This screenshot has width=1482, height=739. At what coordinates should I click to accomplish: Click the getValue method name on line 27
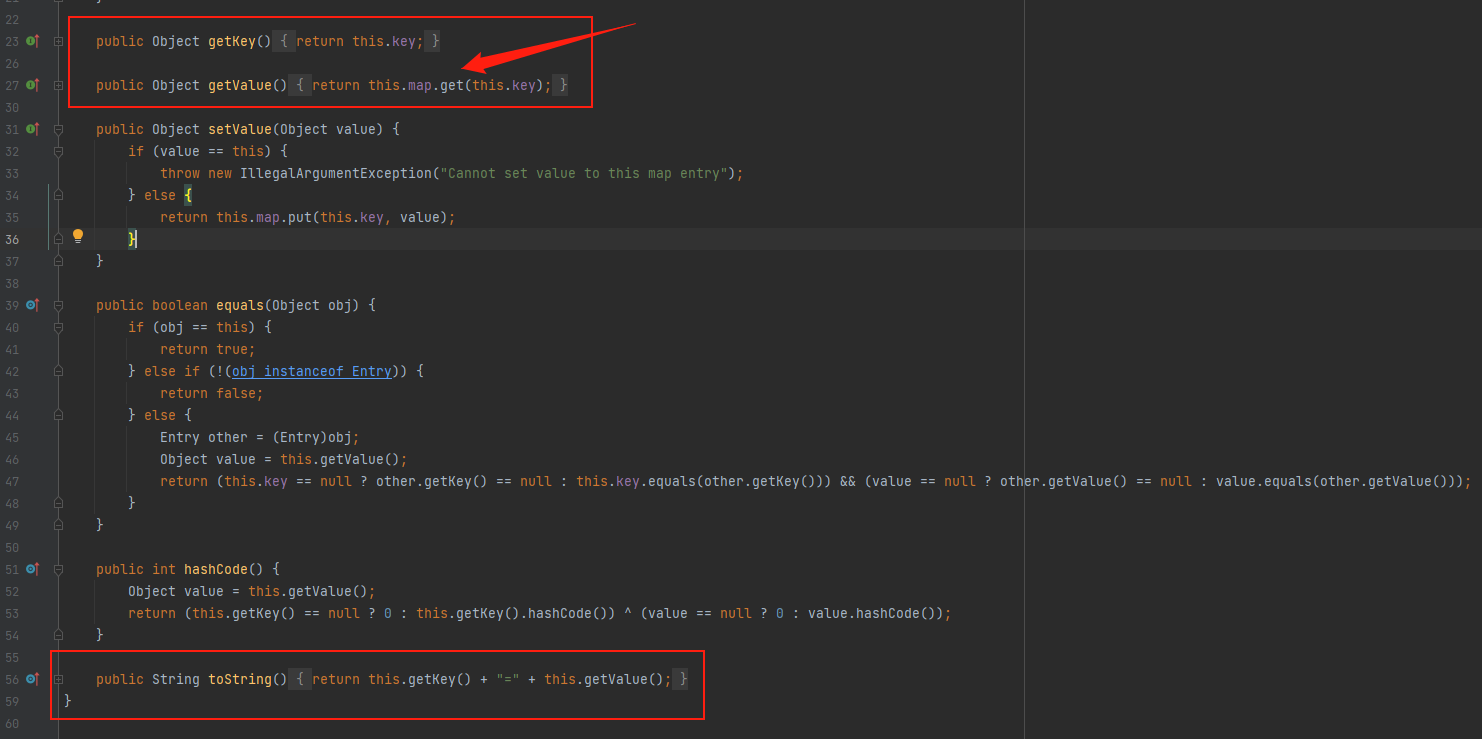pyautogui.click(x=240, y=85)
